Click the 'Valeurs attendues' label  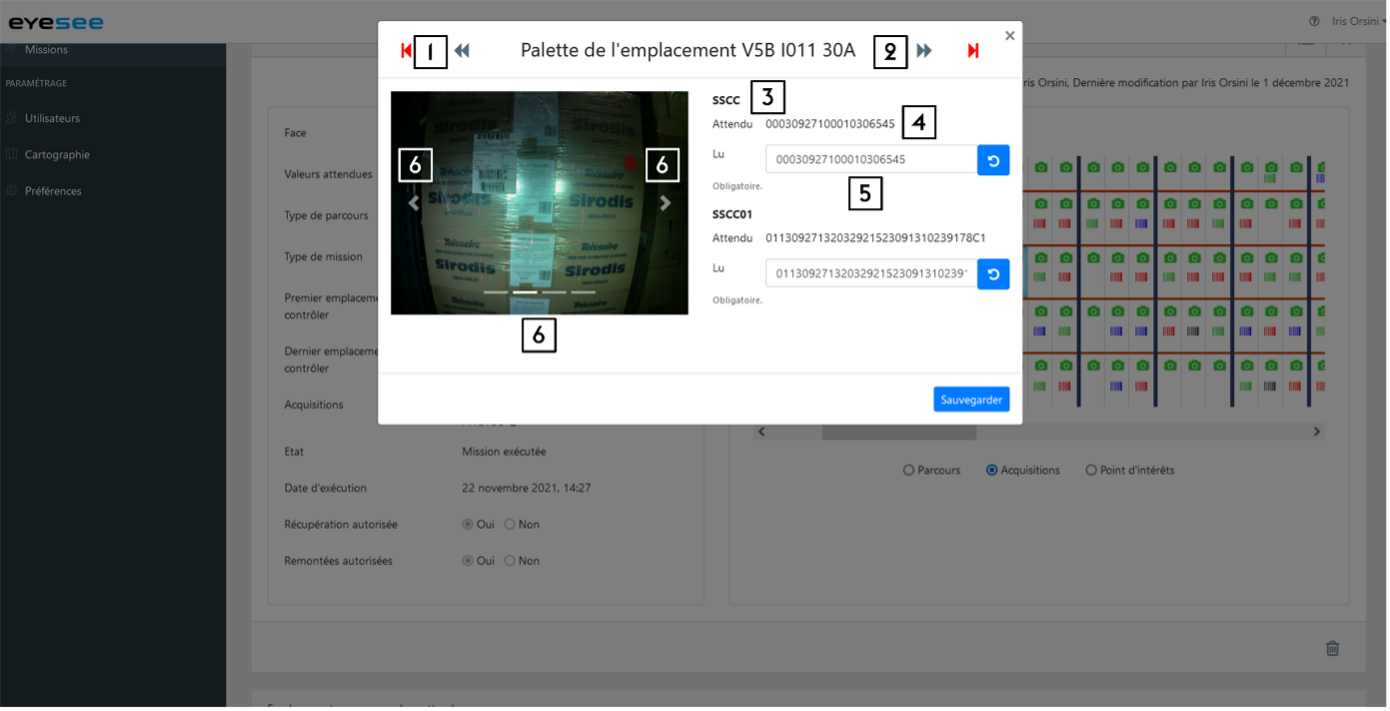pos(328,174)
